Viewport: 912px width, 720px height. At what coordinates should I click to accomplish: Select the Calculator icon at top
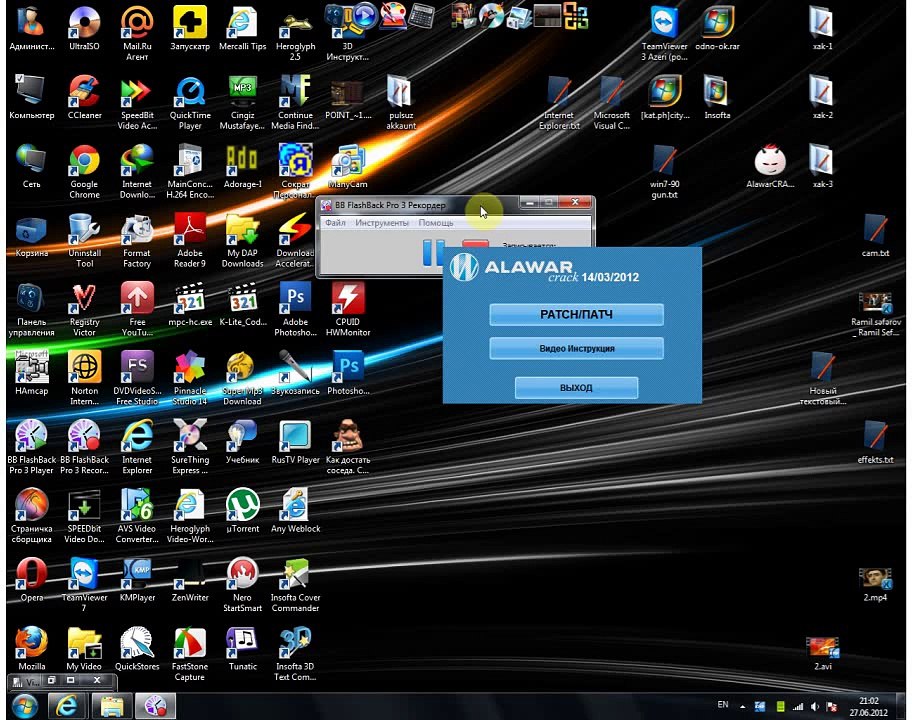(x=421, y=15)
